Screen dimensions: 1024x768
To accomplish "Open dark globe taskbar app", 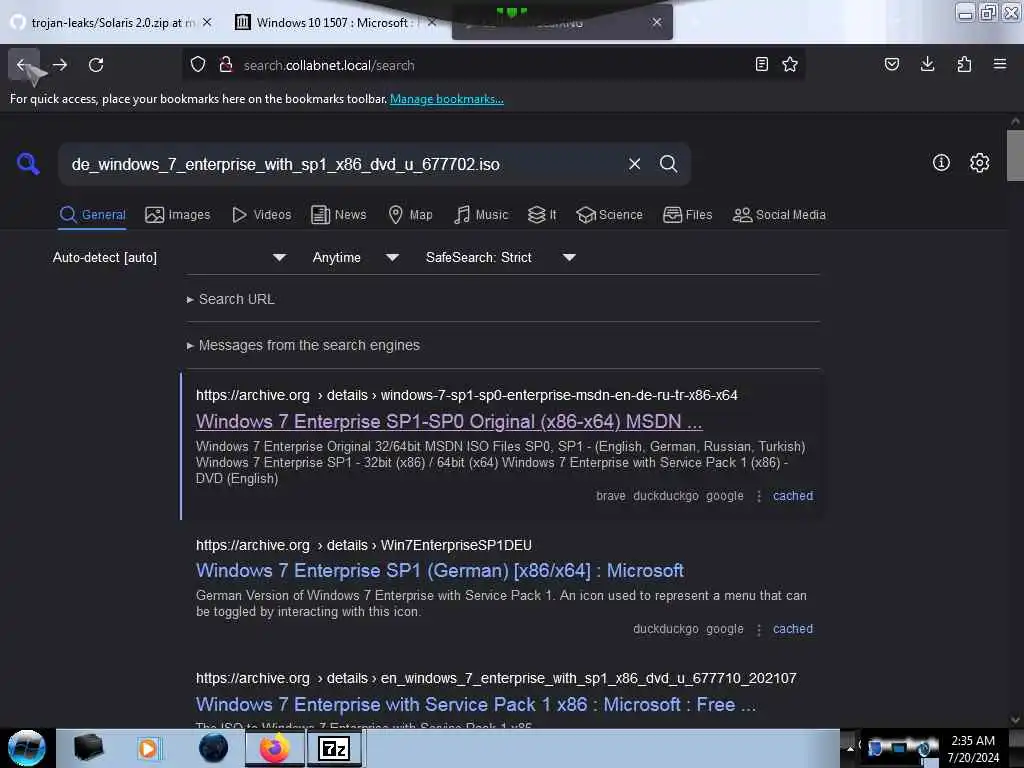I will tap(213, 748).
